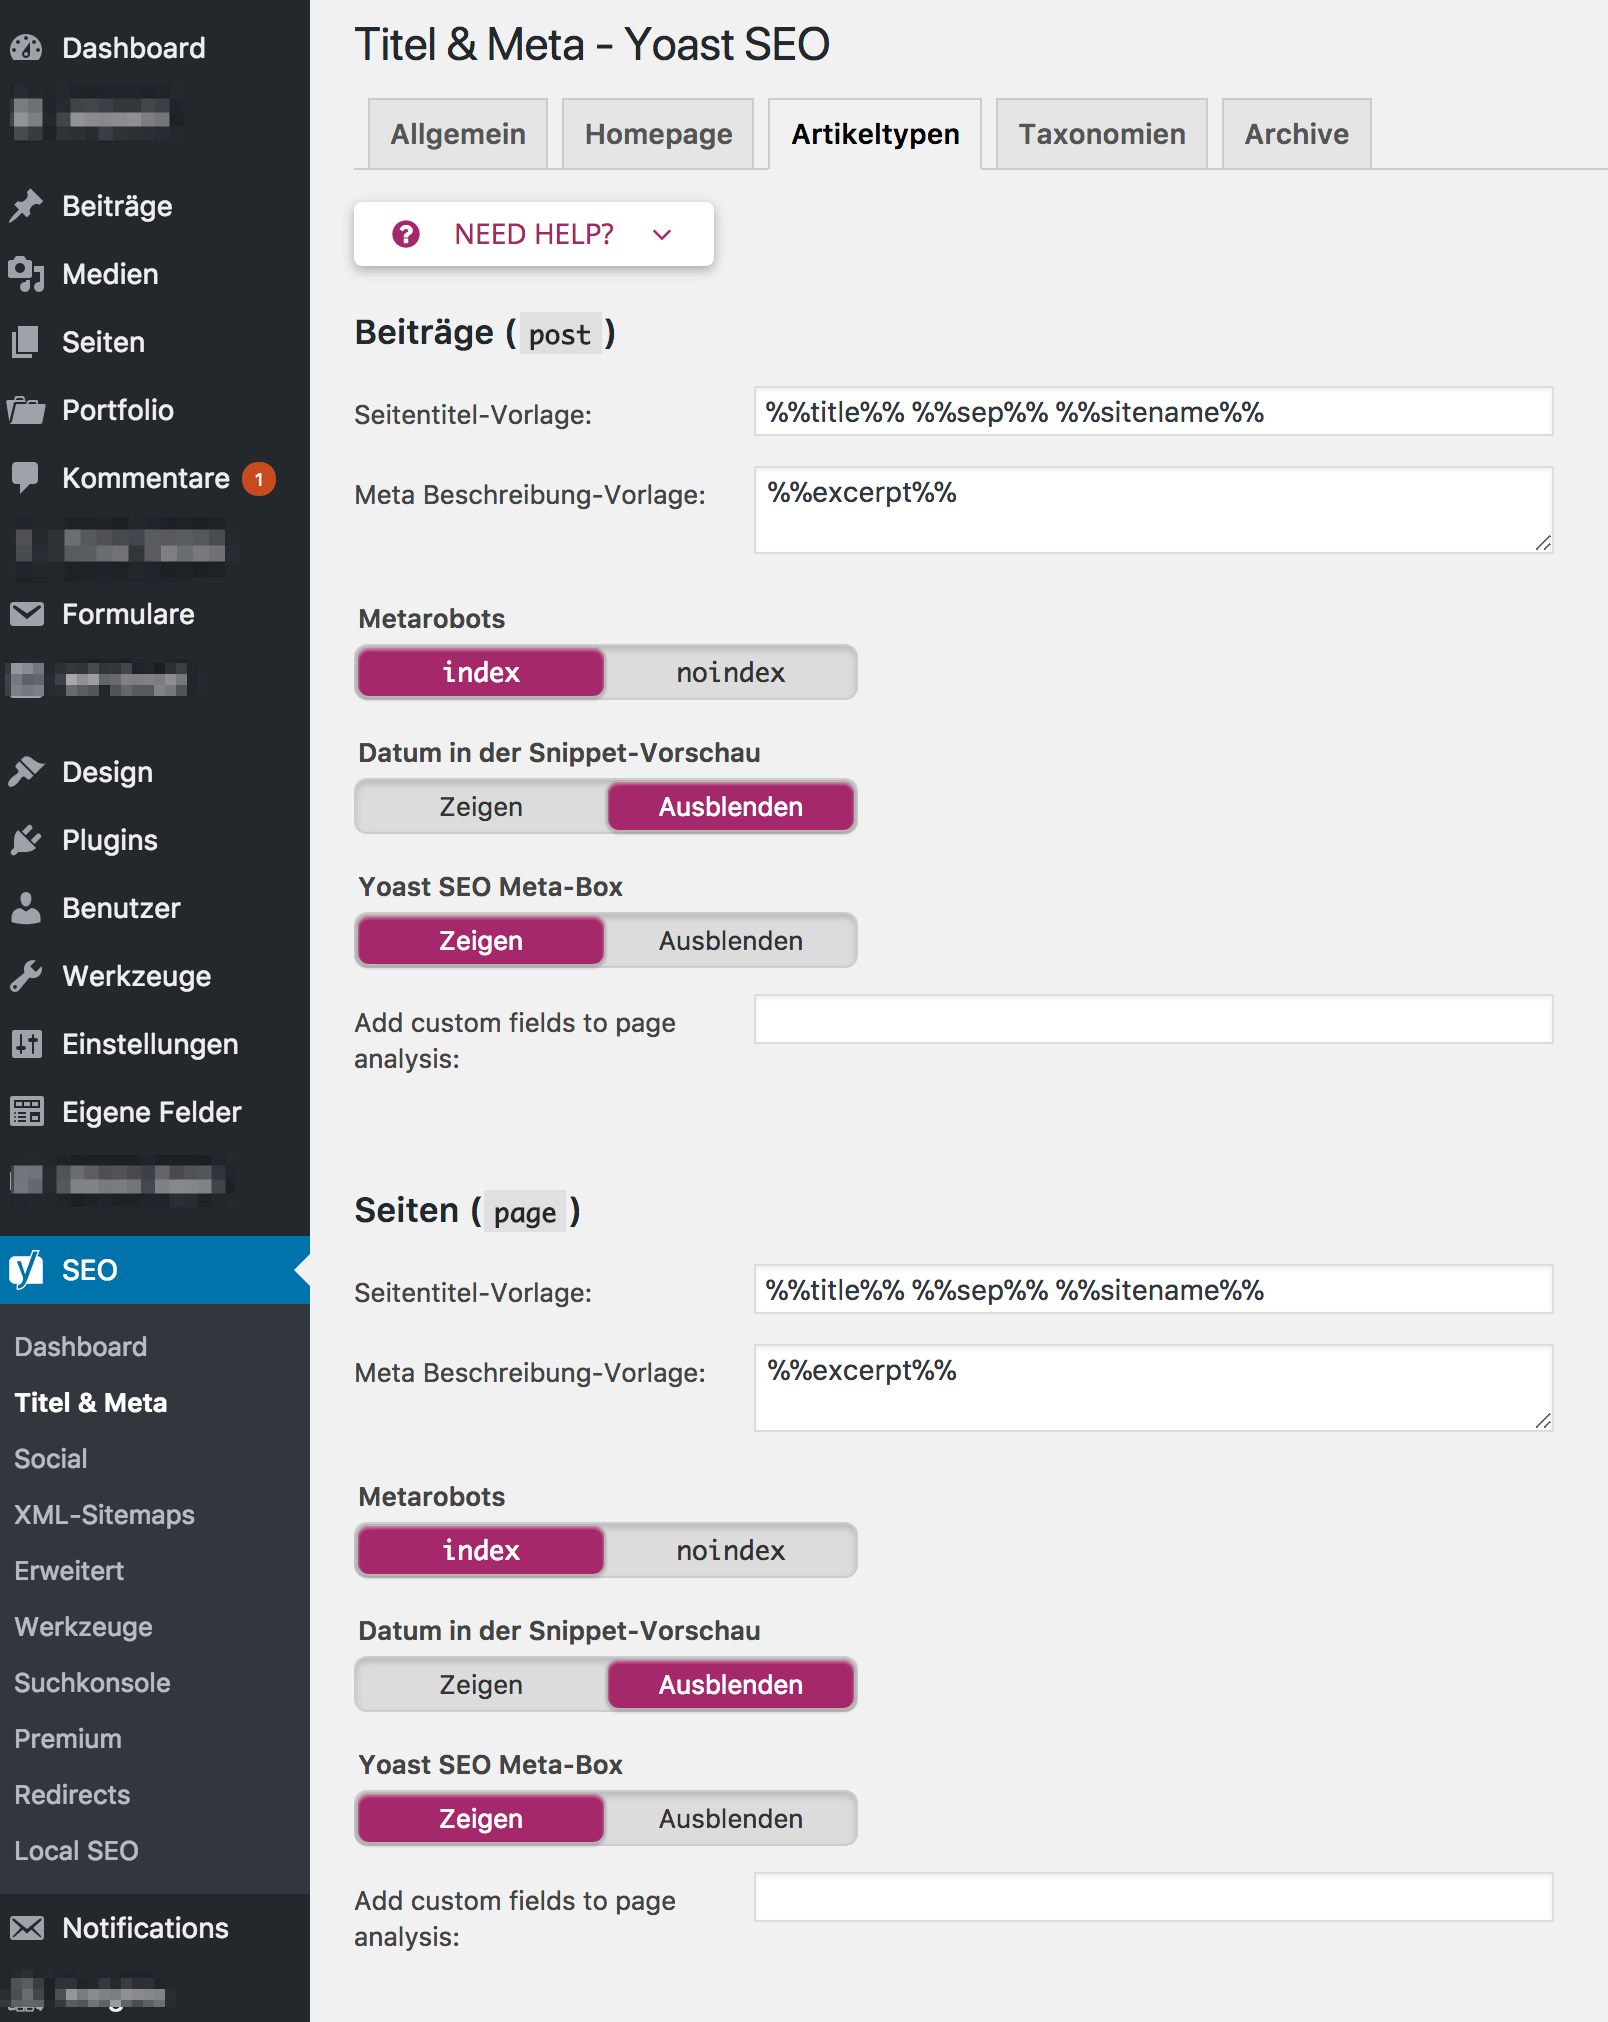Image resolution: width=1608 pixels, height=2022 pixels.
Task: Click the Plugins plug icon
Action: tap(27, 840)
